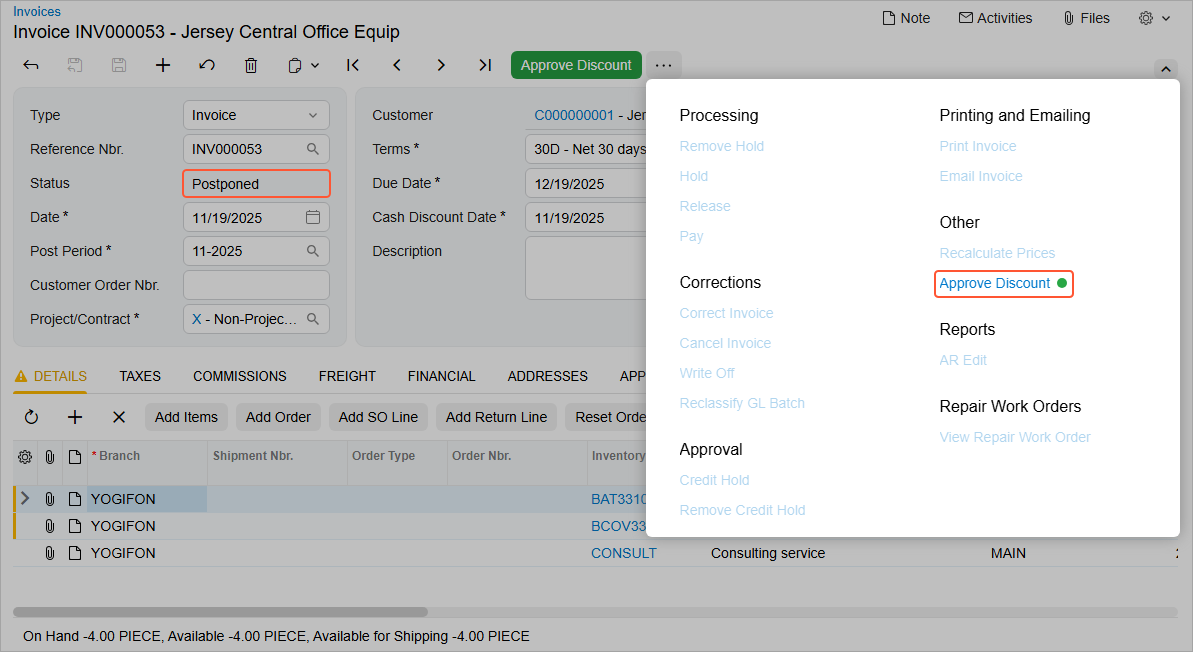Image resolution: width=1193 pixels, height=652 pixels.
Task: Expand the first YOGIFON row
Action: click(25, 498)
